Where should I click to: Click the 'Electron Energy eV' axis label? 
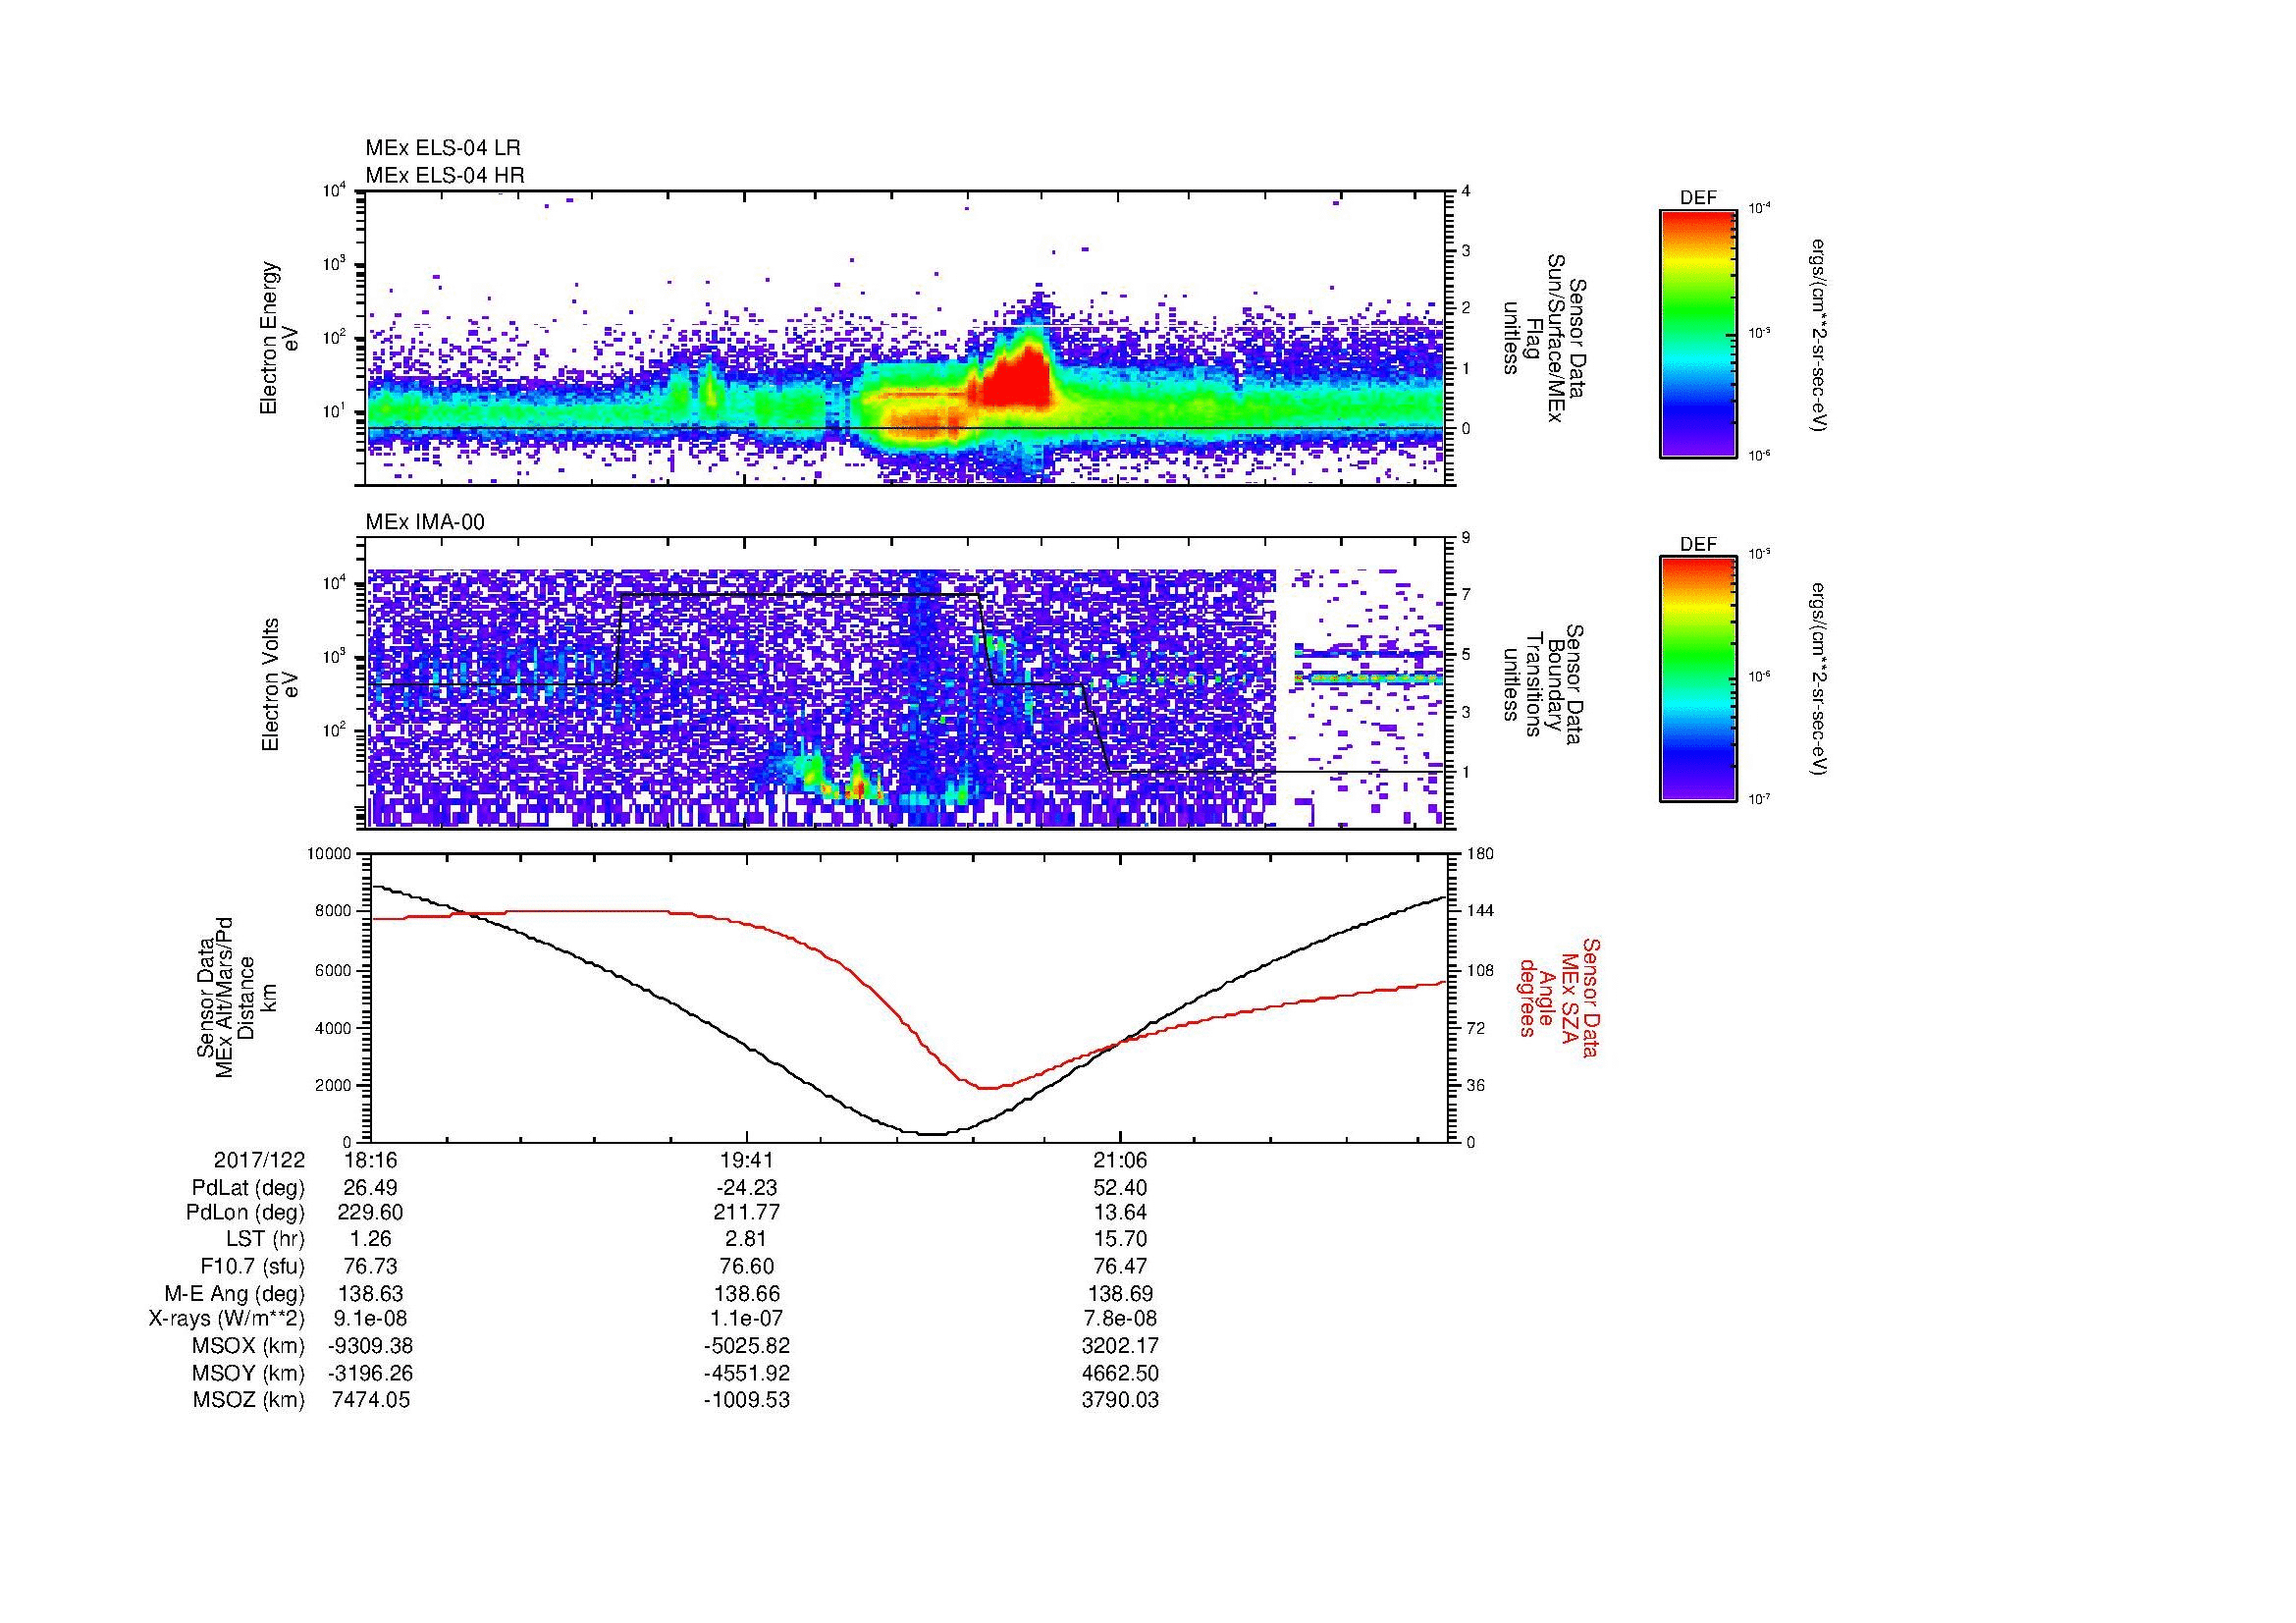(x=280, y=338)
